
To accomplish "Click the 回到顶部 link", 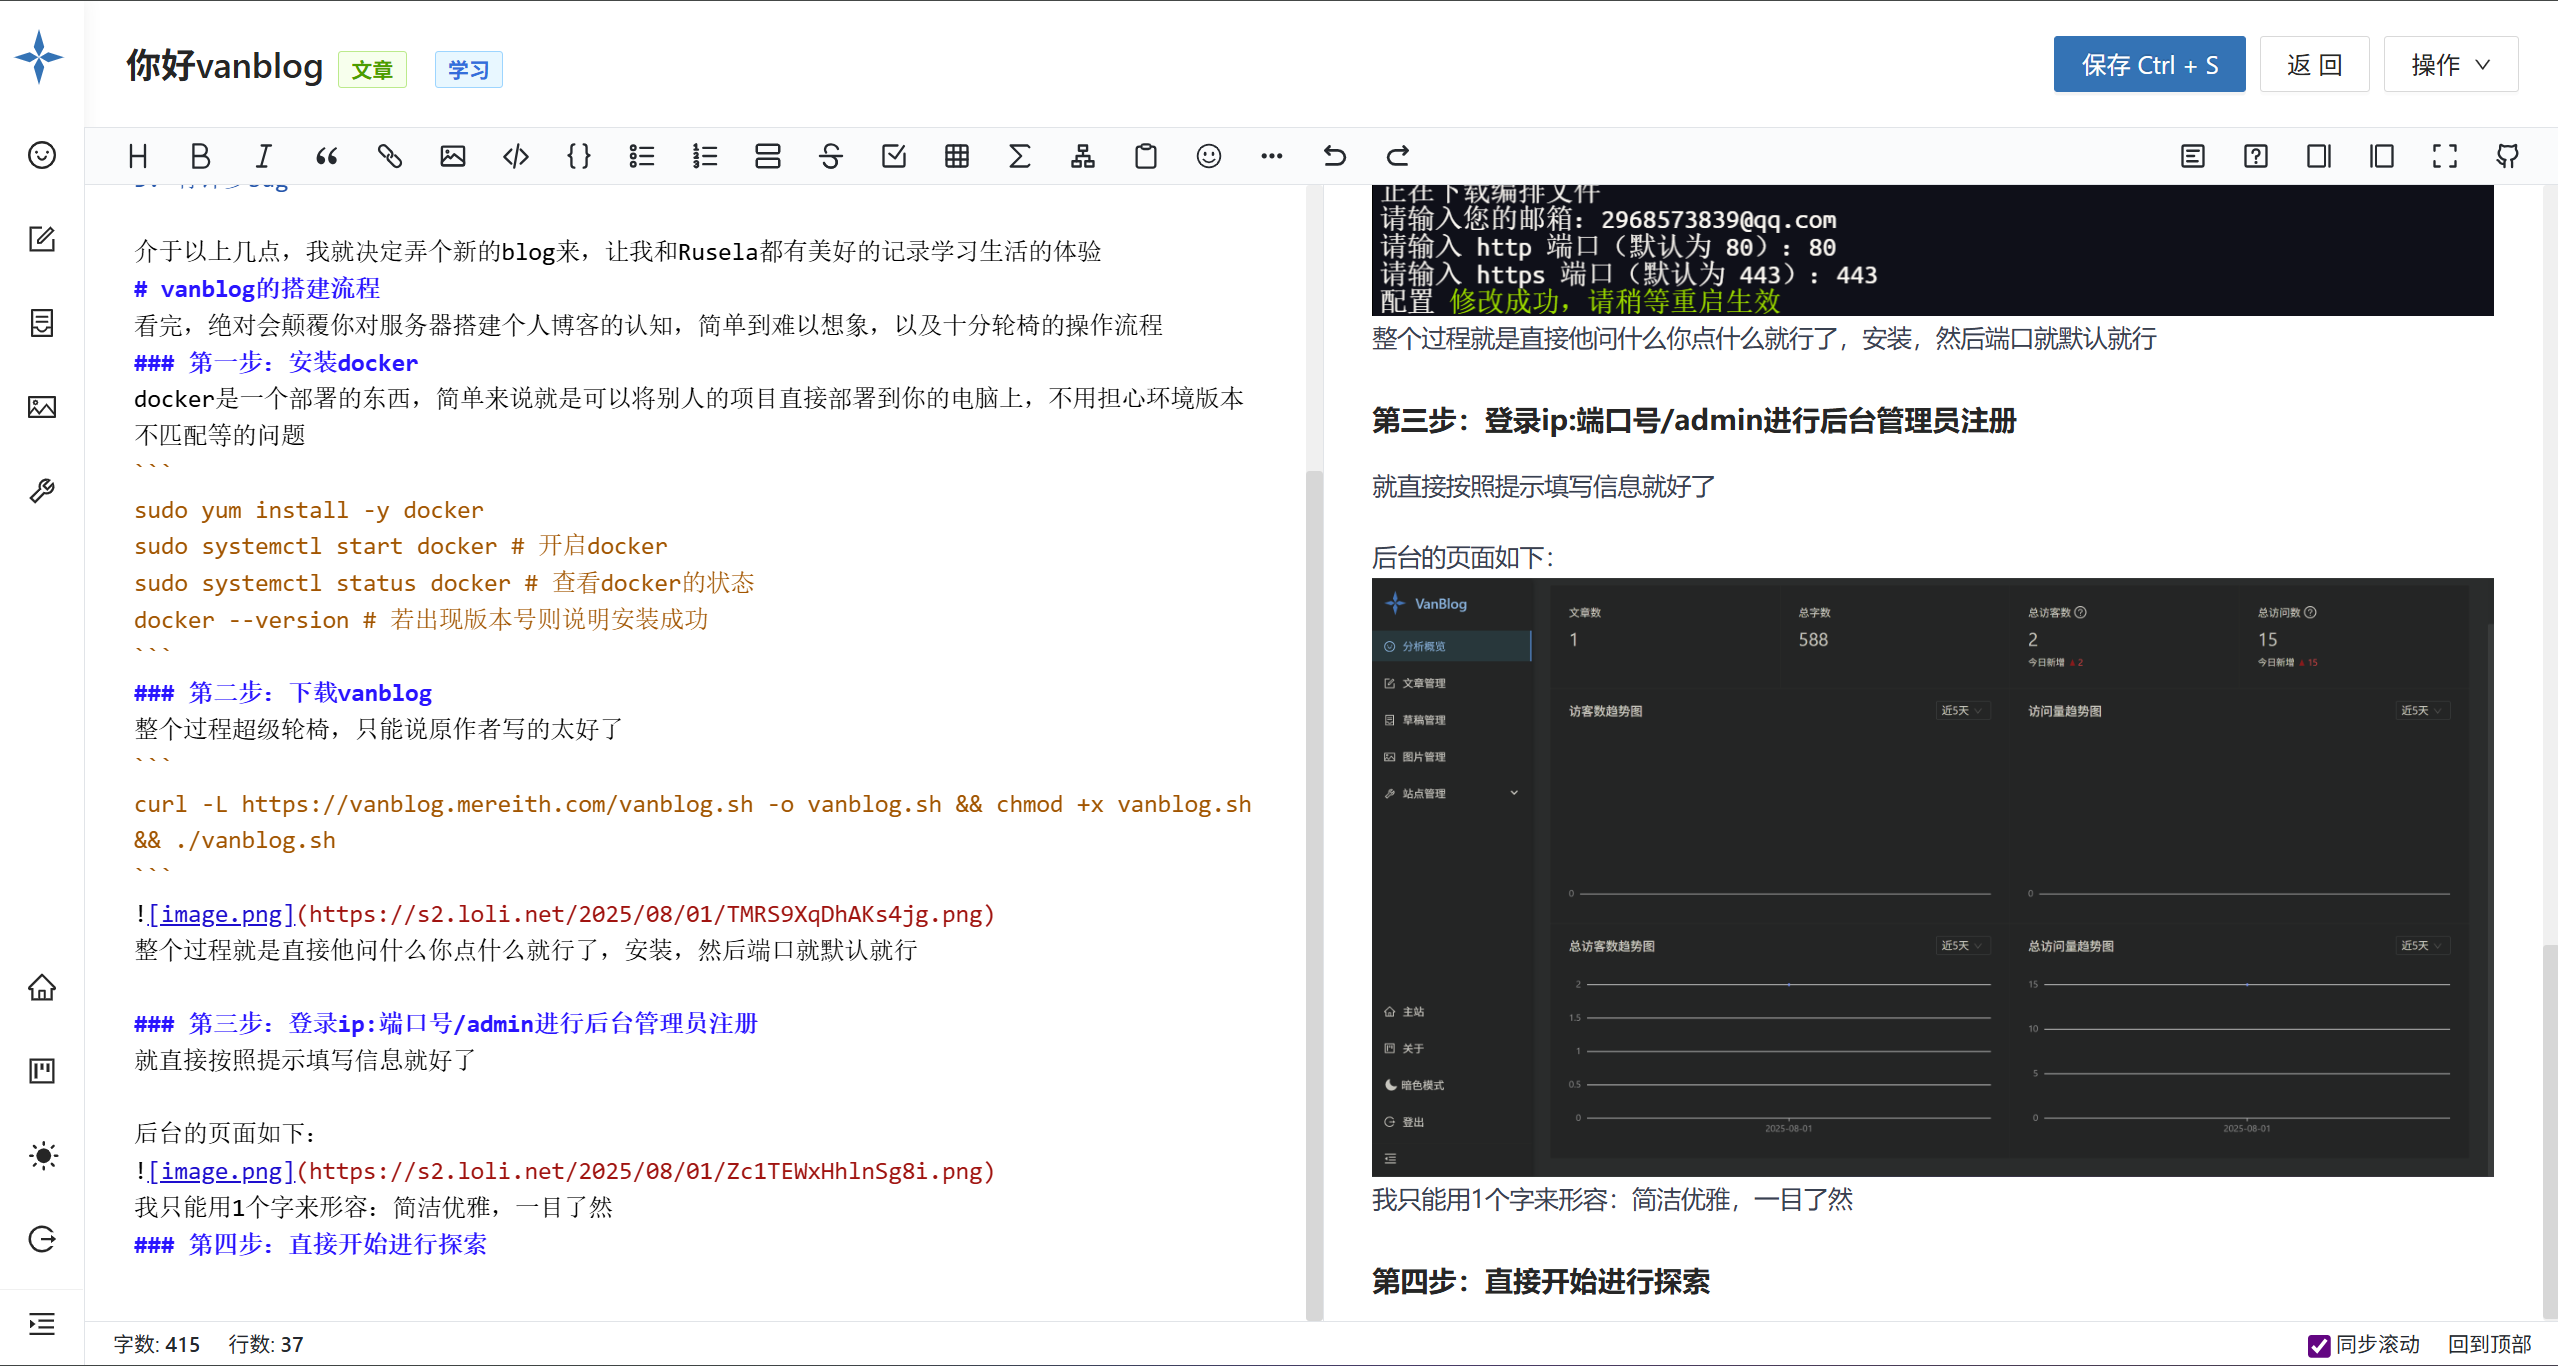I will tap(2489, 1345).
